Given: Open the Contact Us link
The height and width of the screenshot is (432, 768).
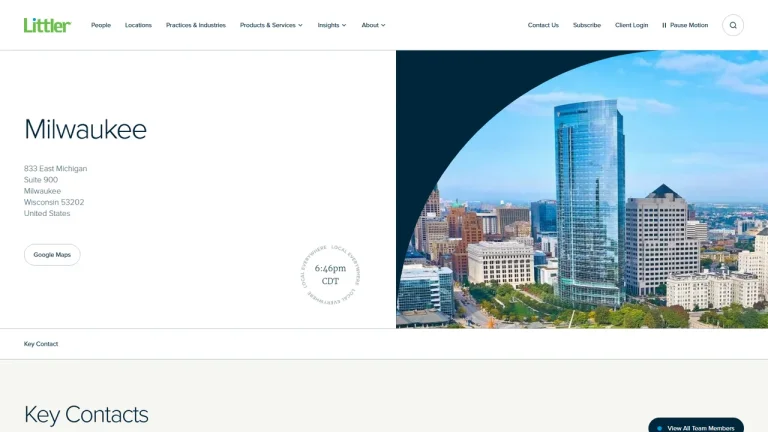Looking at the screenshot, I should (543, 25).
